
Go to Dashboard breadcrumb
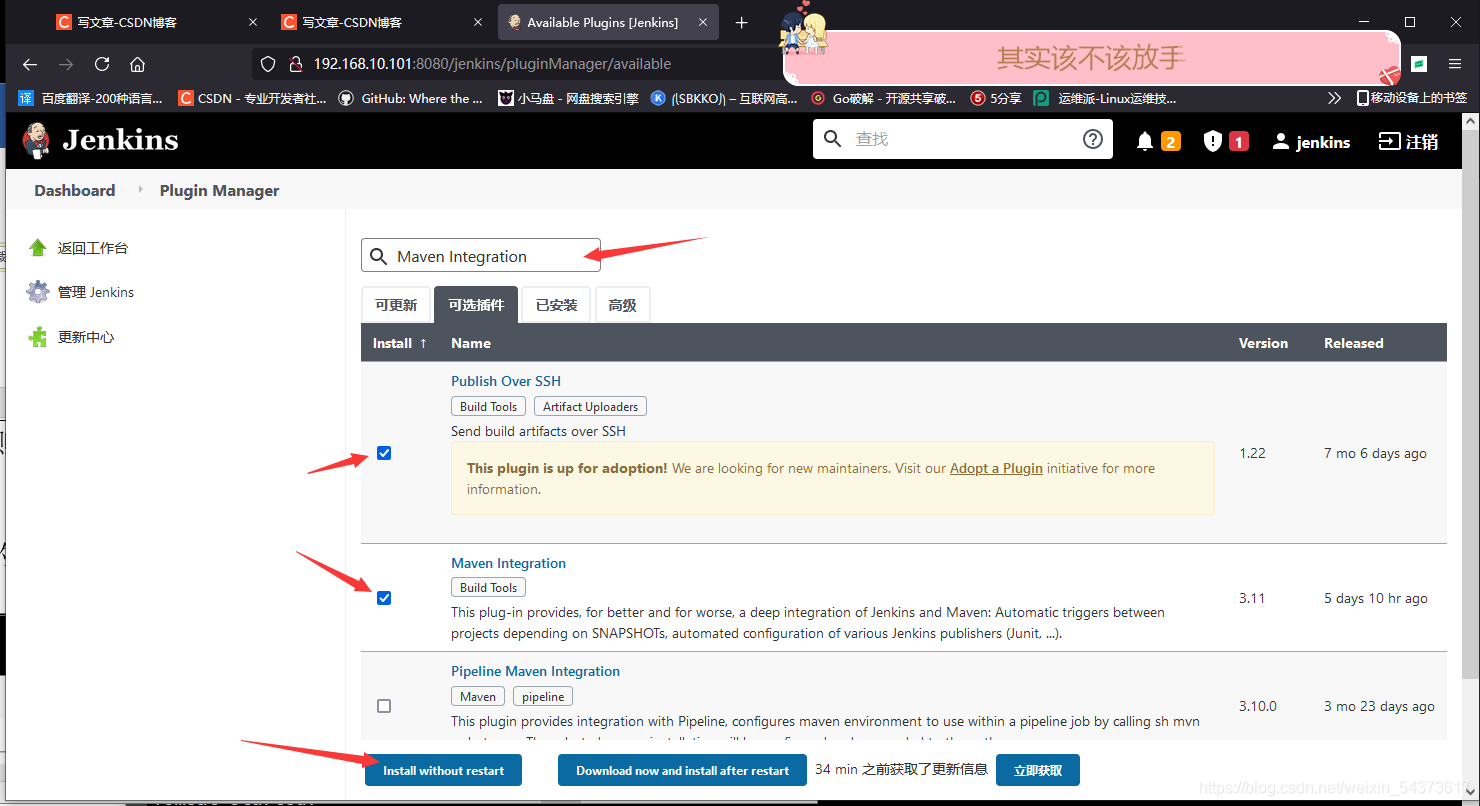pos(75,190)
